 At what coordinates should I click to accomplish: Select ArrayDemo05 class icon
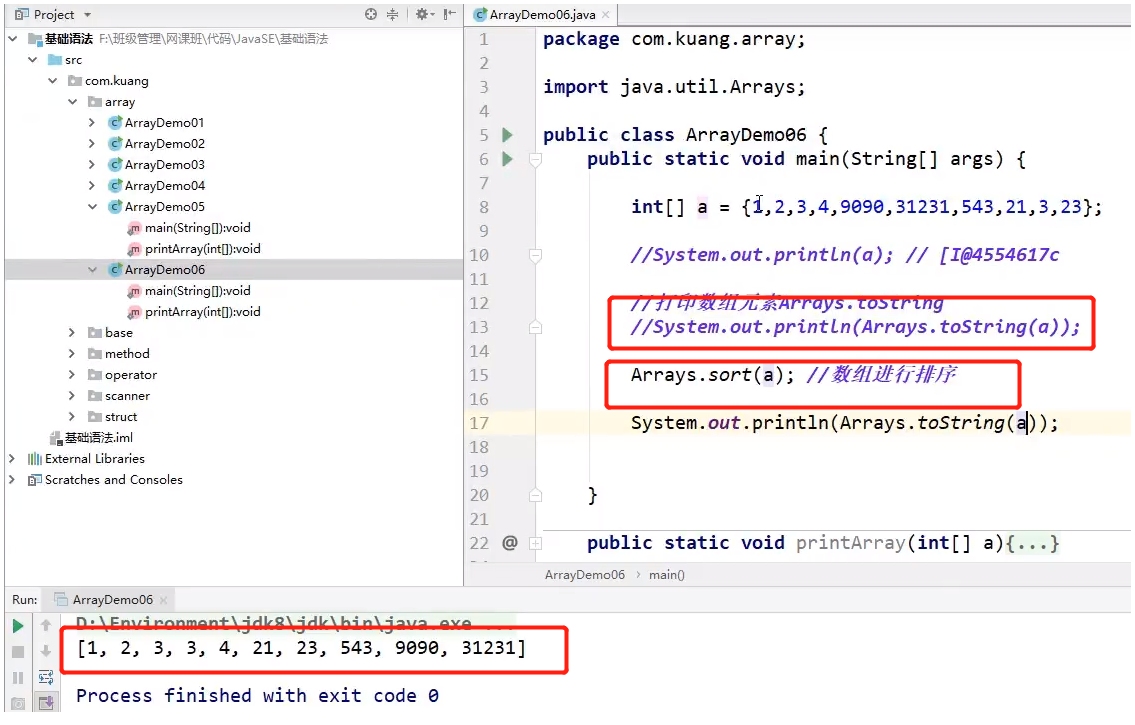114,206
